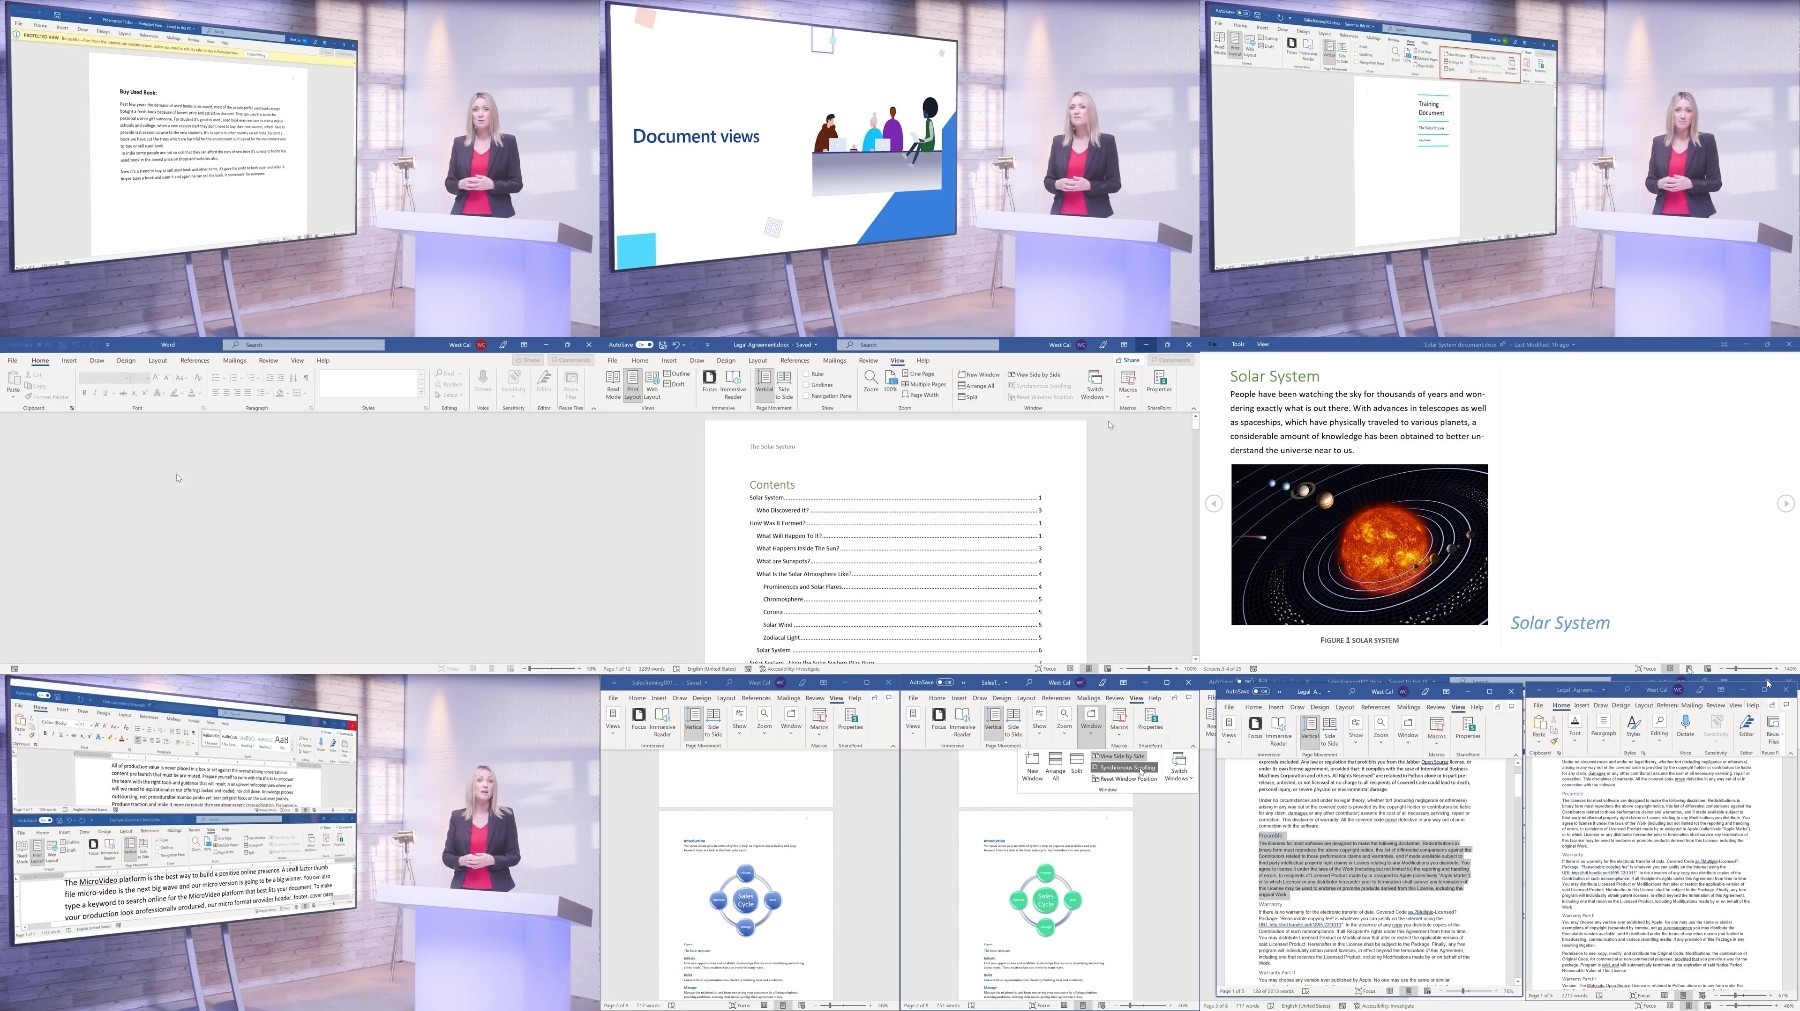Toggle AutoSave switch in Legal Agreement.docx window

point(644,345)
